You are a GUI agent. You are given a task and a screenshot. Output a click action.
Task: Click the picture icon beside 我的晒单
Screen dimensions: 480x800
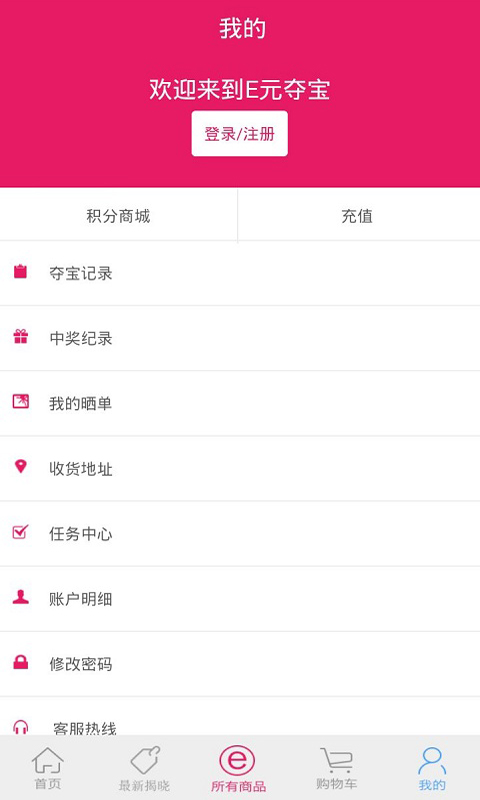[x=20, y=402]
